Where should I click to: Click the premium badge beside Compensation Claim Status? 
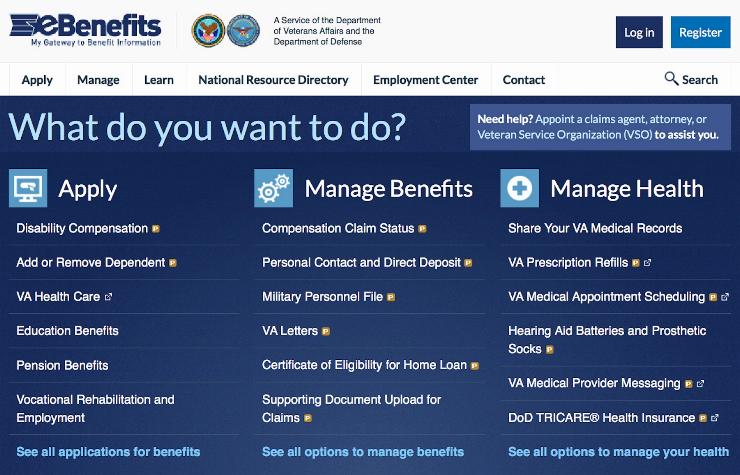click(x=422, y=229)
